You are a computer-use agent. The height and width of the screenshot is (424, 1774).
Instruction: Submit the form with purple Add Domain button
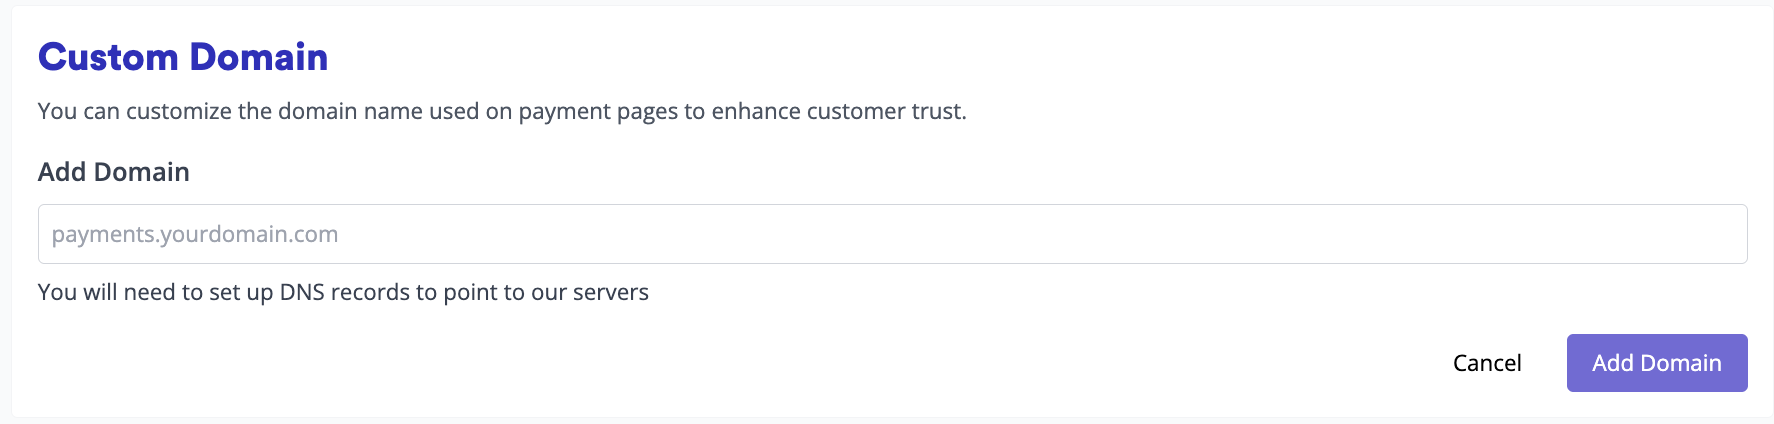click(1656, 363)
